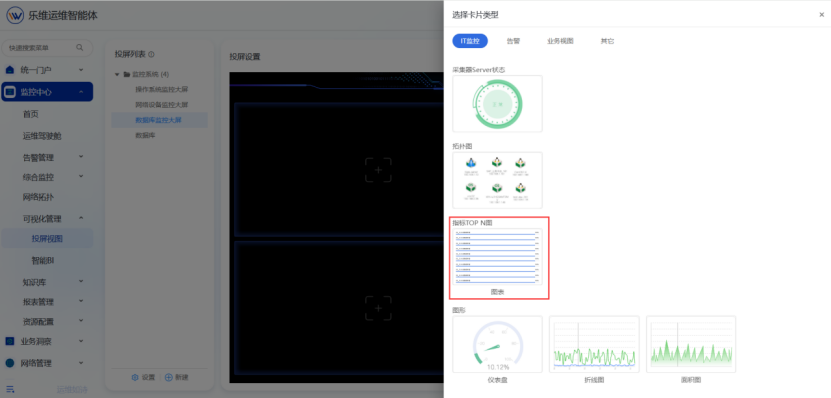Click the add-card placeholder in lower panel

pos(378,308)
